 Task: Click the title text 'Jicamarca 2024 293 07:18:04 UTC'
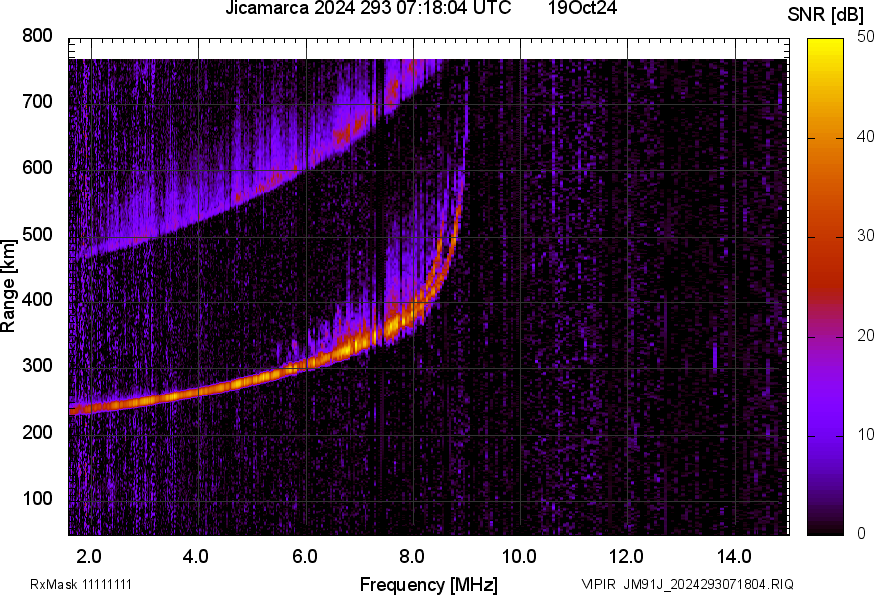pos(368,8)
